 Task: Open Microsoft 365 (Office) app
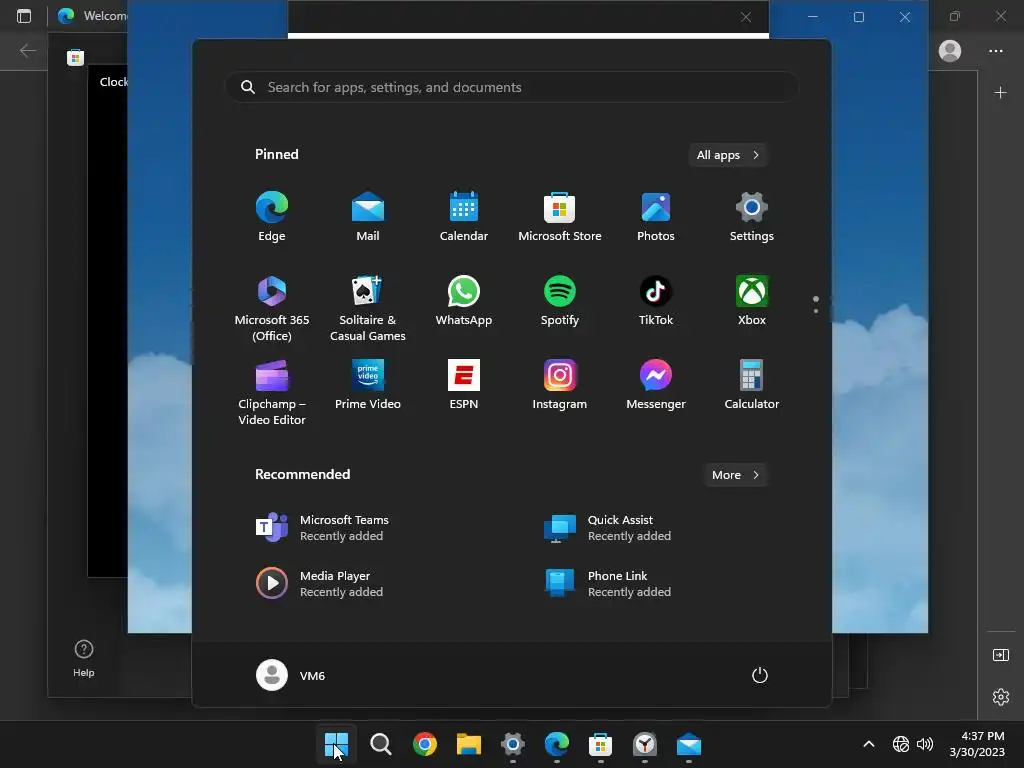coord(272,308)
